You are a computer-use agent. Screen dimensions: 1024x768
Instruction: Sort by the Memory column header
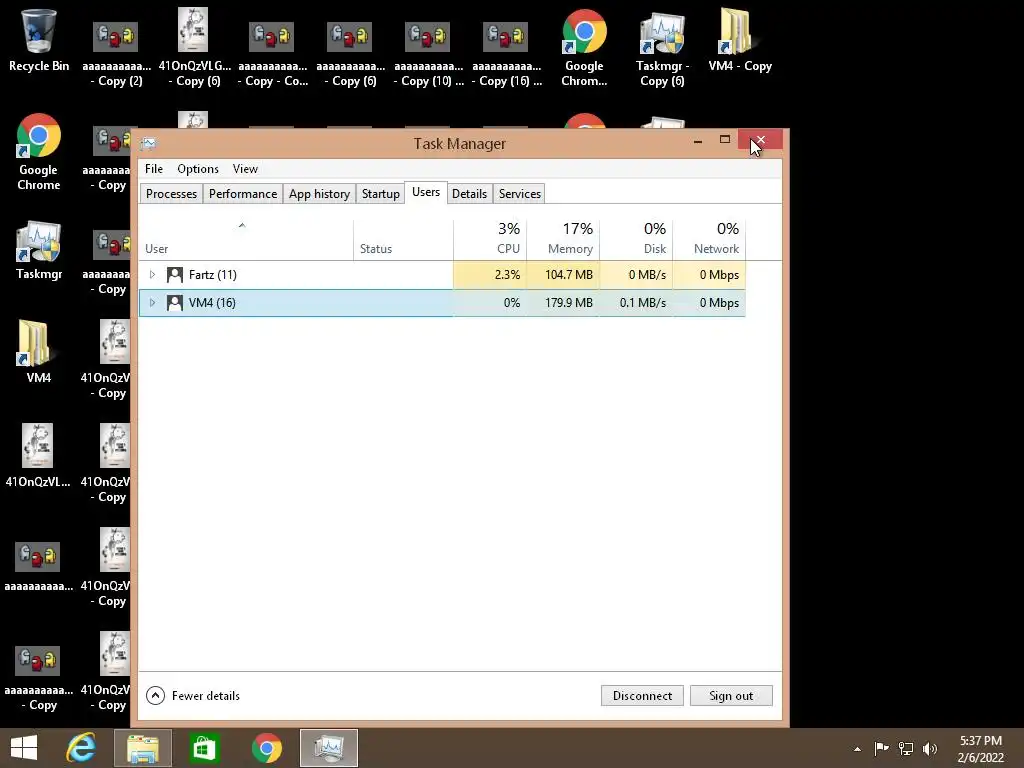[563, 240]
